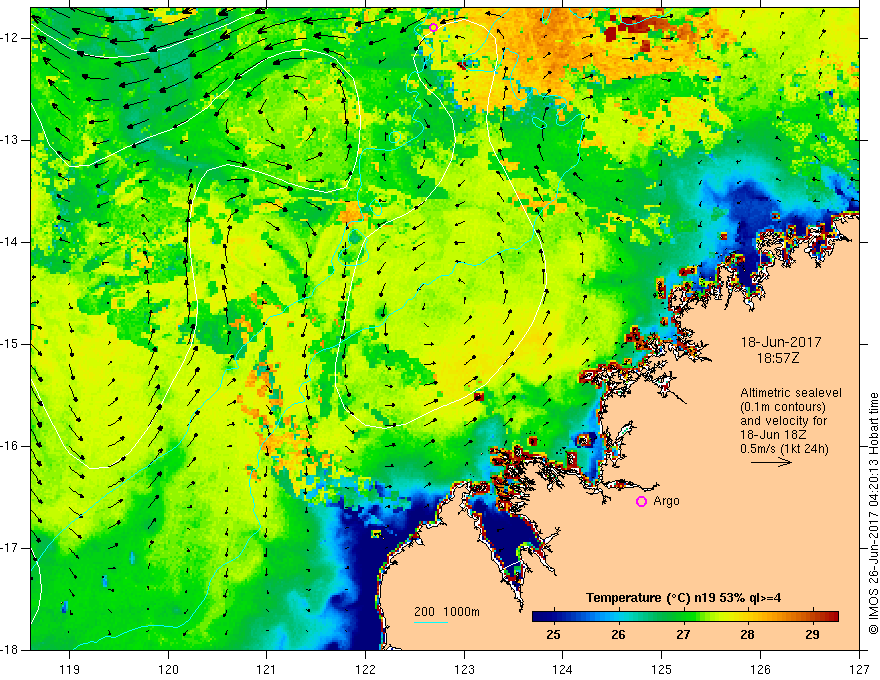The width and height of the screenshot is (880, 680).
Task: Click the "18-Jun 18Z" caption line
Action: (776, 435)
